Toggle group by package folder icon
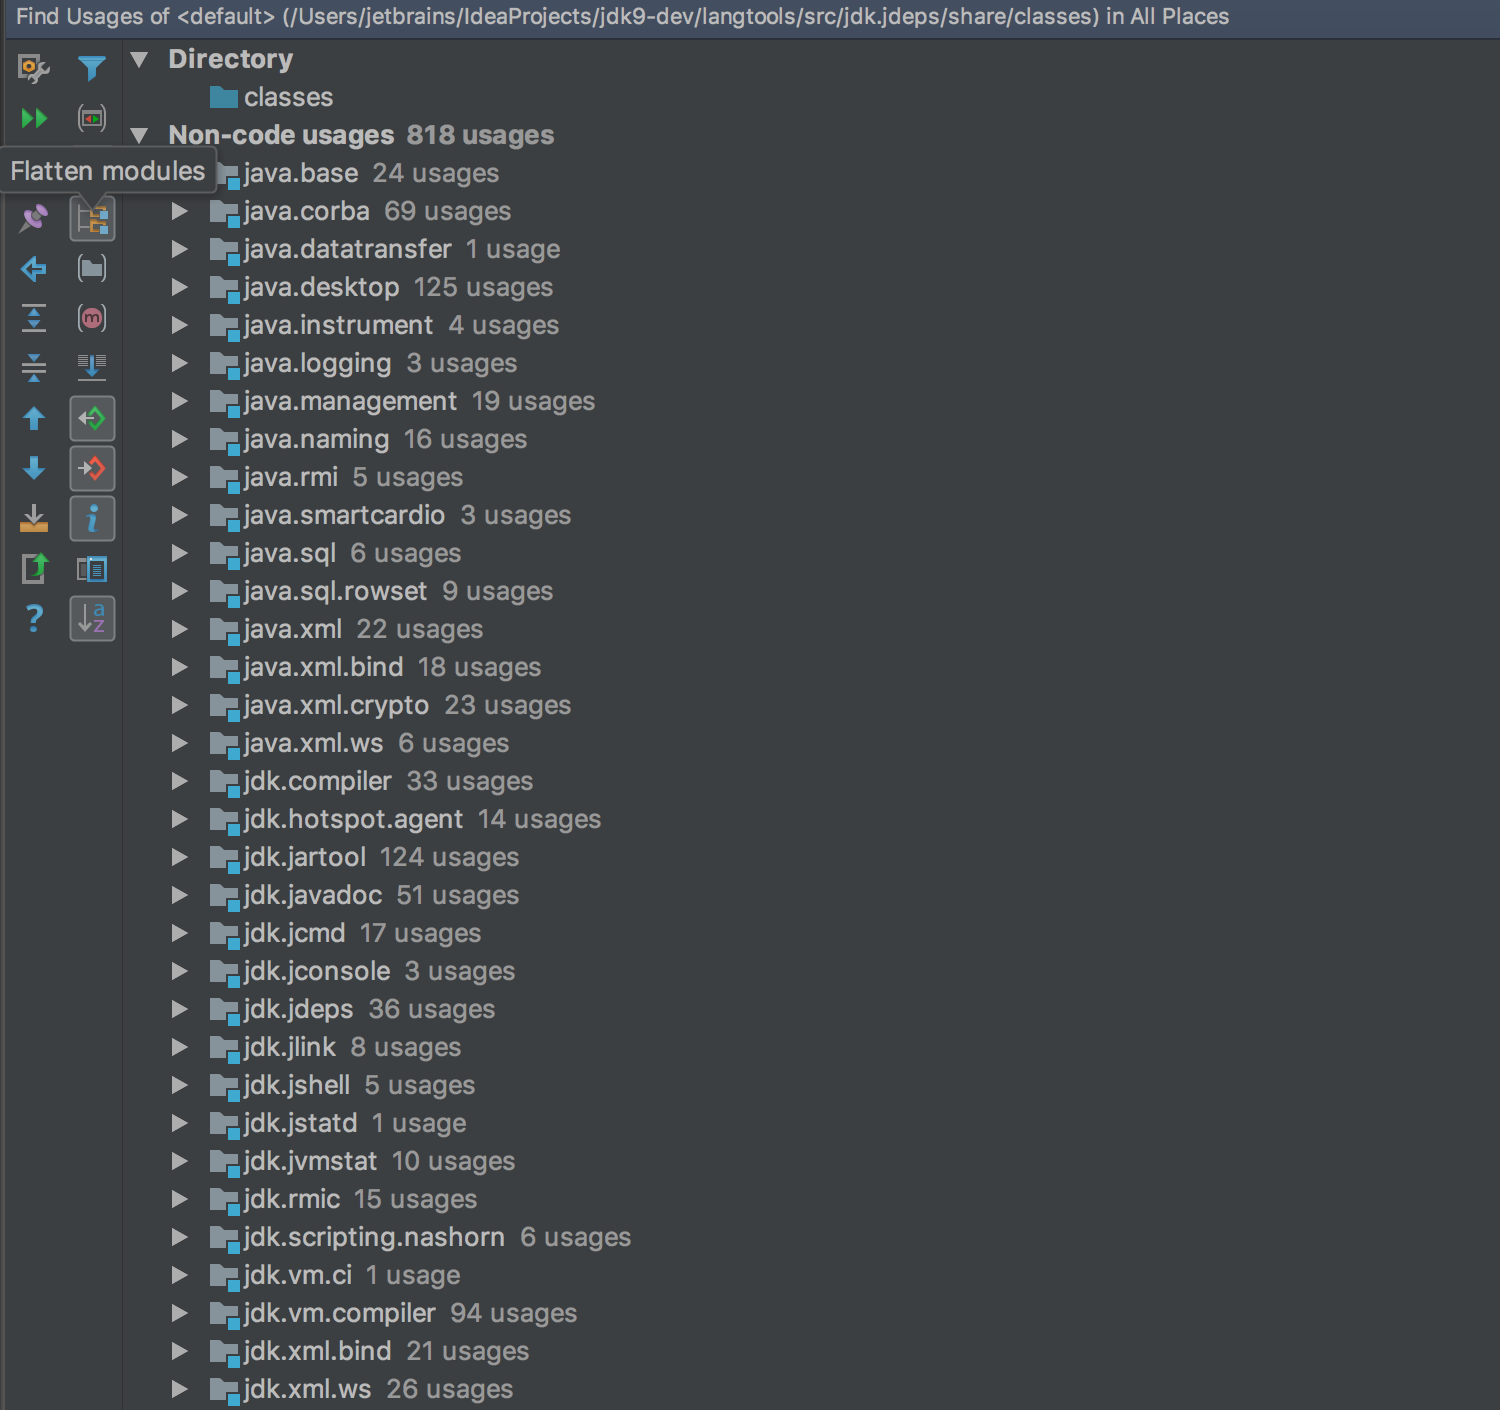Image resolution: width=1500 pixels, height=1410 pixels. click(92, 268)
